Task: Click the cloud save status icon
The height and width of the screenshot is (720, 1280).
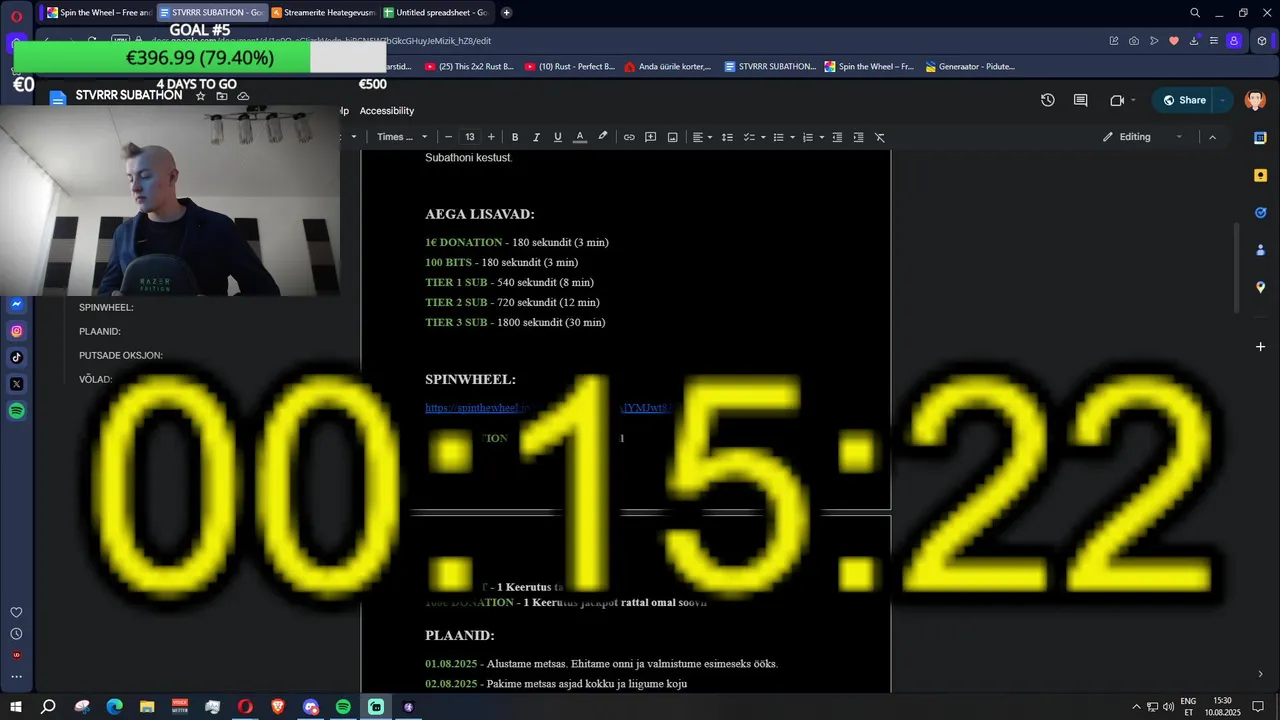Action: tap(243, 96)
